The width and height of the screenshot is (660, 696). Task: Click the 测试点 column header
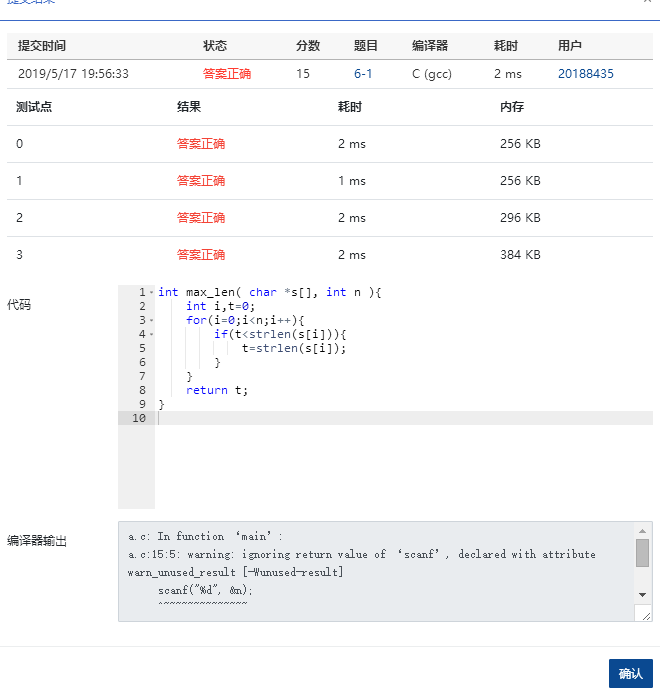point(34,107)
